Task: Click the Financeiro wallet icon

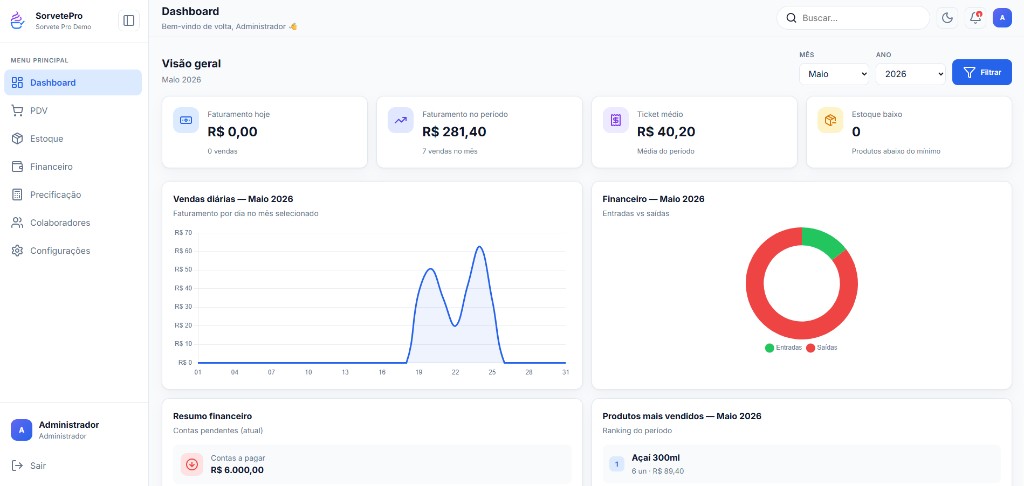Action: [x=18, y=167]
